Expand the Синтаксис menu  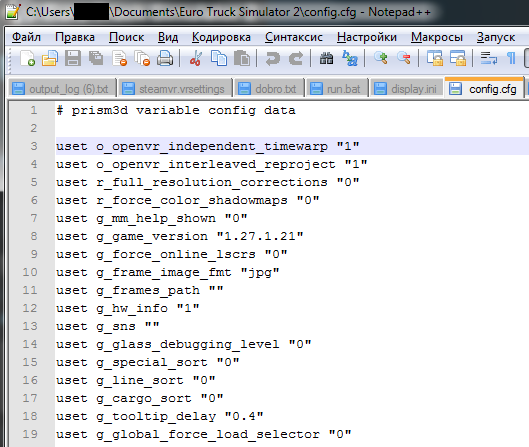click(294, 37)
